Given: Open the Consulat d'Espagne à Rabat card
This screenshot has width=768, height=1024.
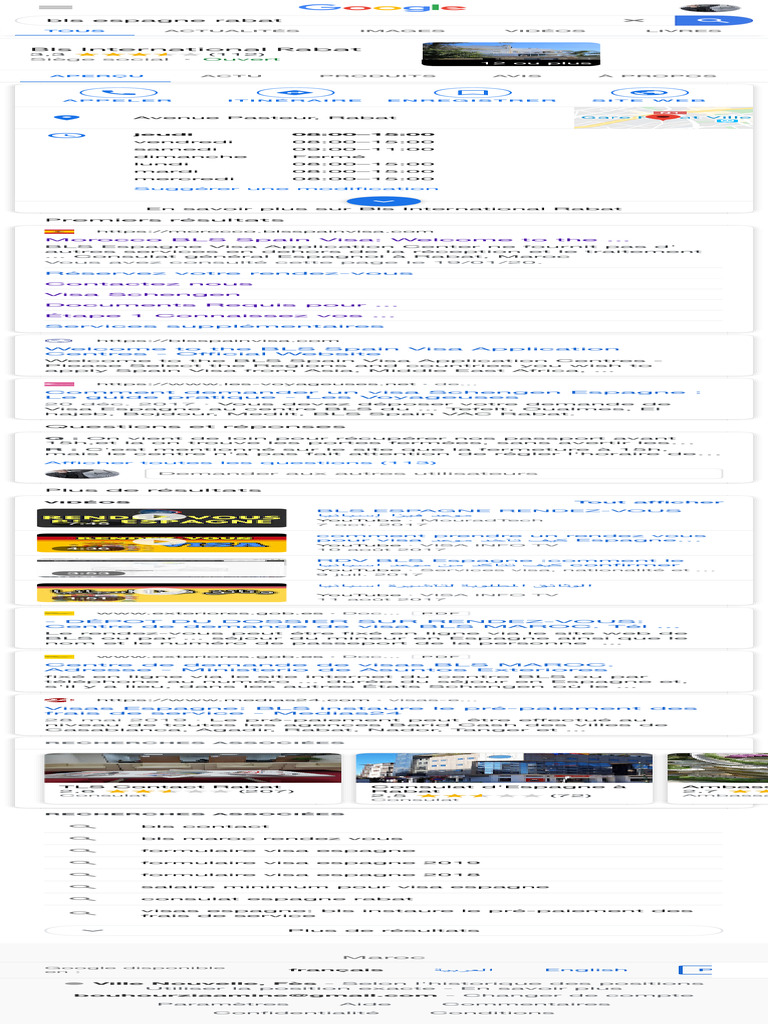Looking at the screenshot, I should coord(504,778).
